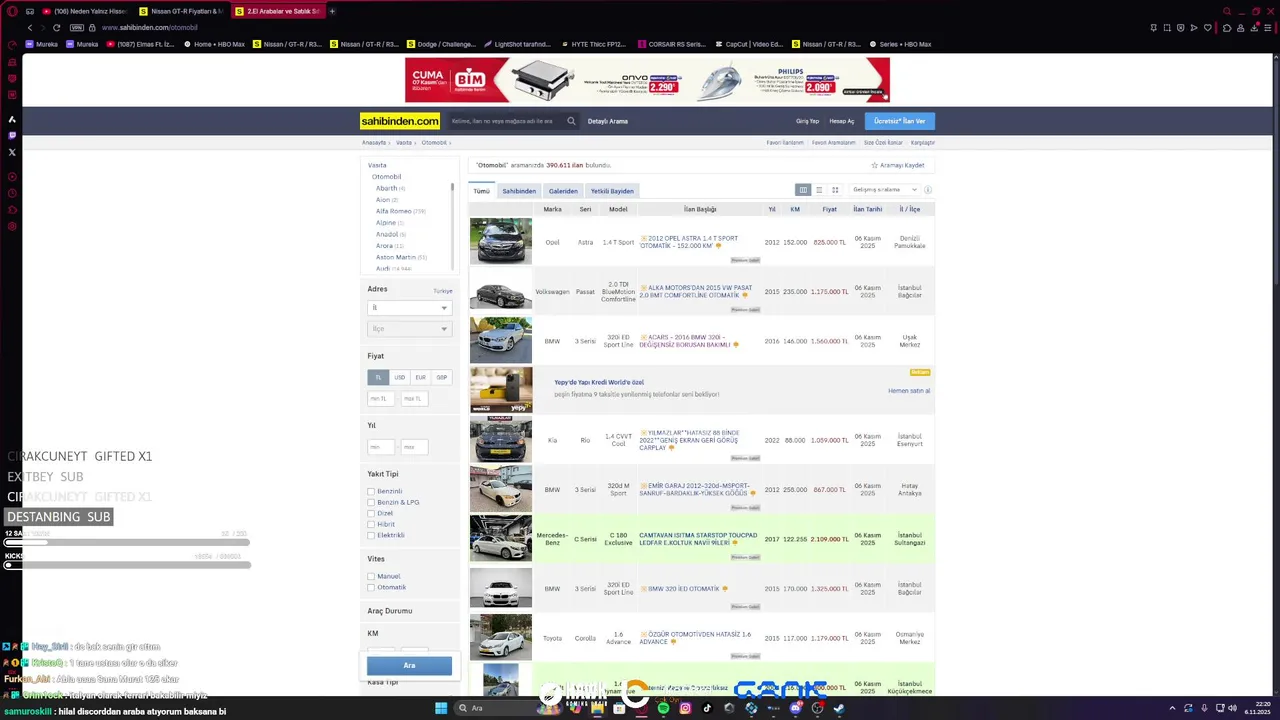This screenshot has width=1280, height=720.
Task: Expand the Araç Durumu filter section
Action: pos(390,611)
